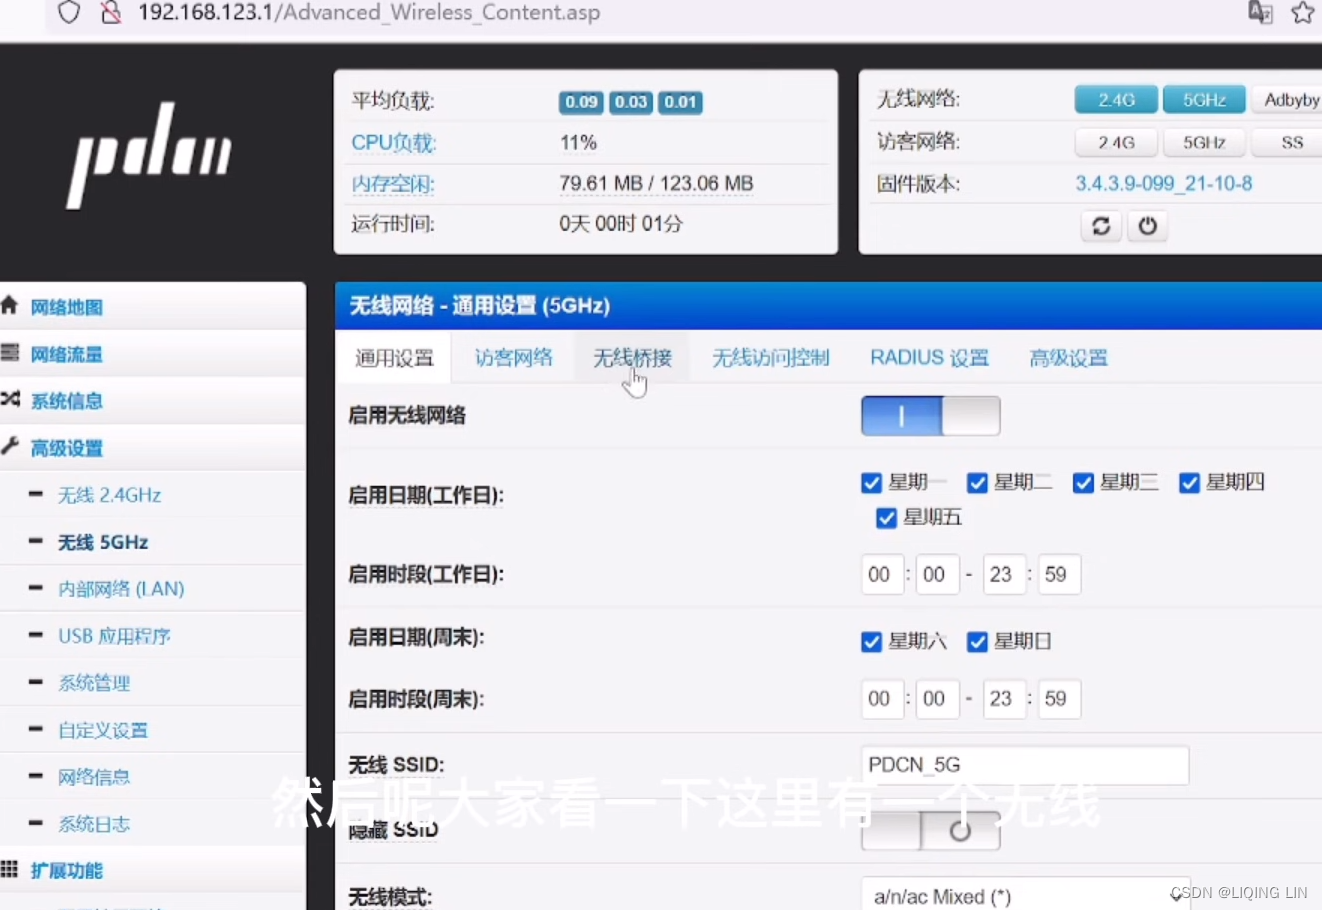The height and width of the screenshot is (910, 1322).
Task: Switch to the 访客网络 tab
Action: [513, 357]
